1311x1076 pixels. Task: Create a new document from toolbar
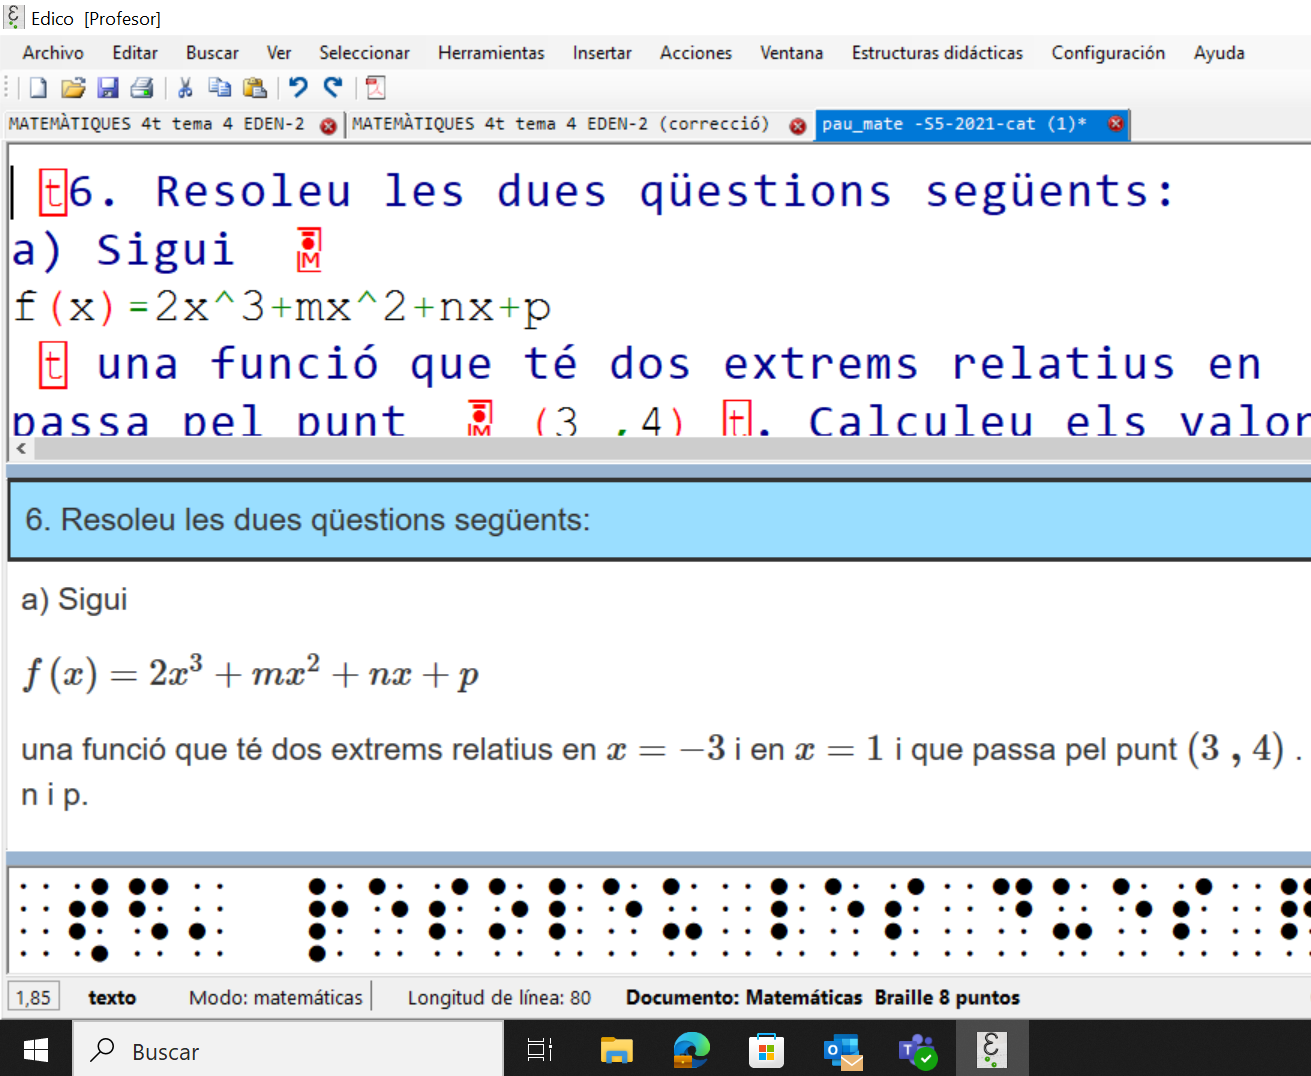[x=38, y=88]
